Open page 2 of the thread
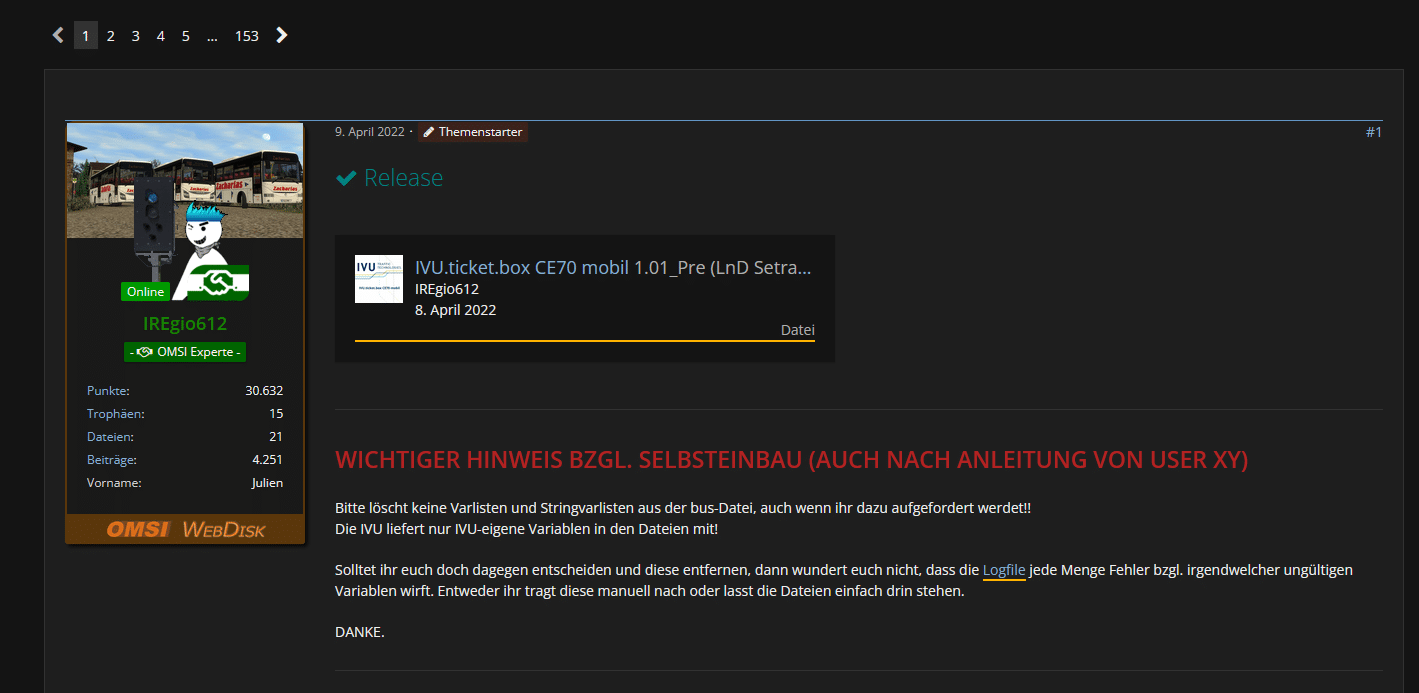 pyautogui.click(x=110, y=36)
